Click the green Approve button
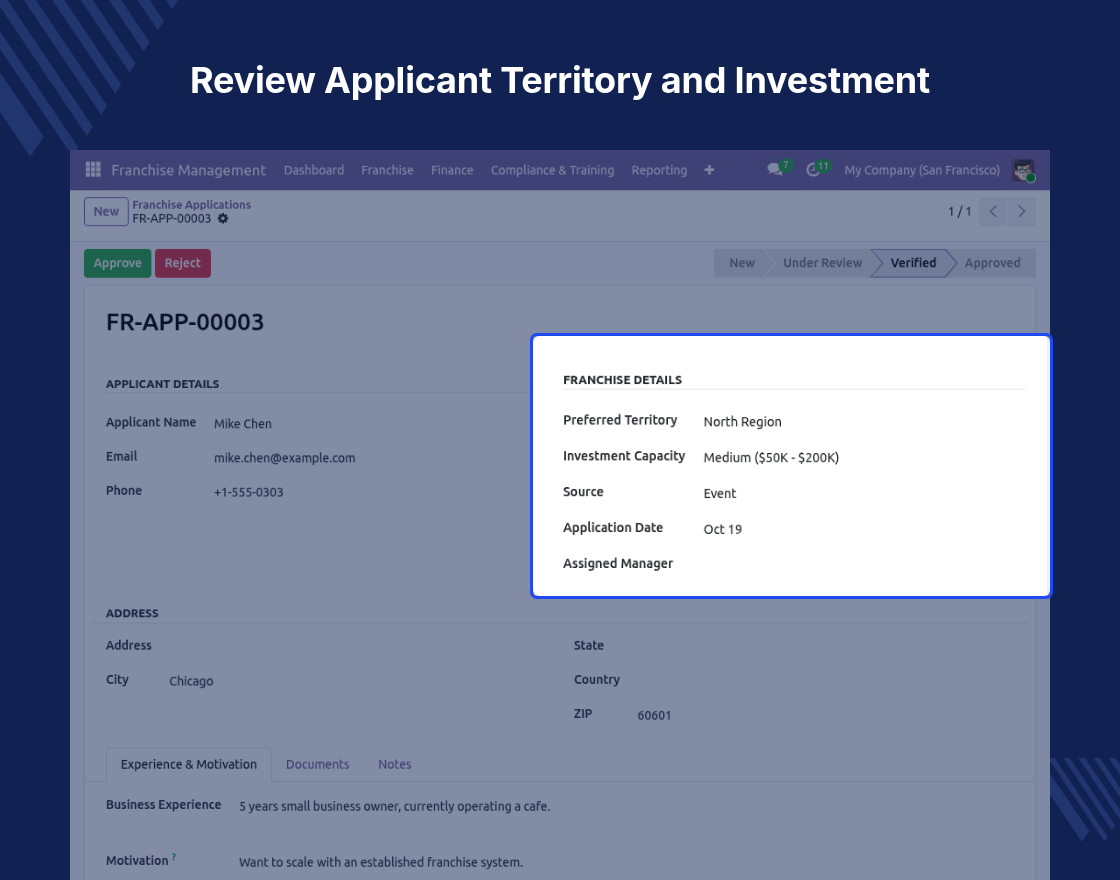 [x=117, y=263]
